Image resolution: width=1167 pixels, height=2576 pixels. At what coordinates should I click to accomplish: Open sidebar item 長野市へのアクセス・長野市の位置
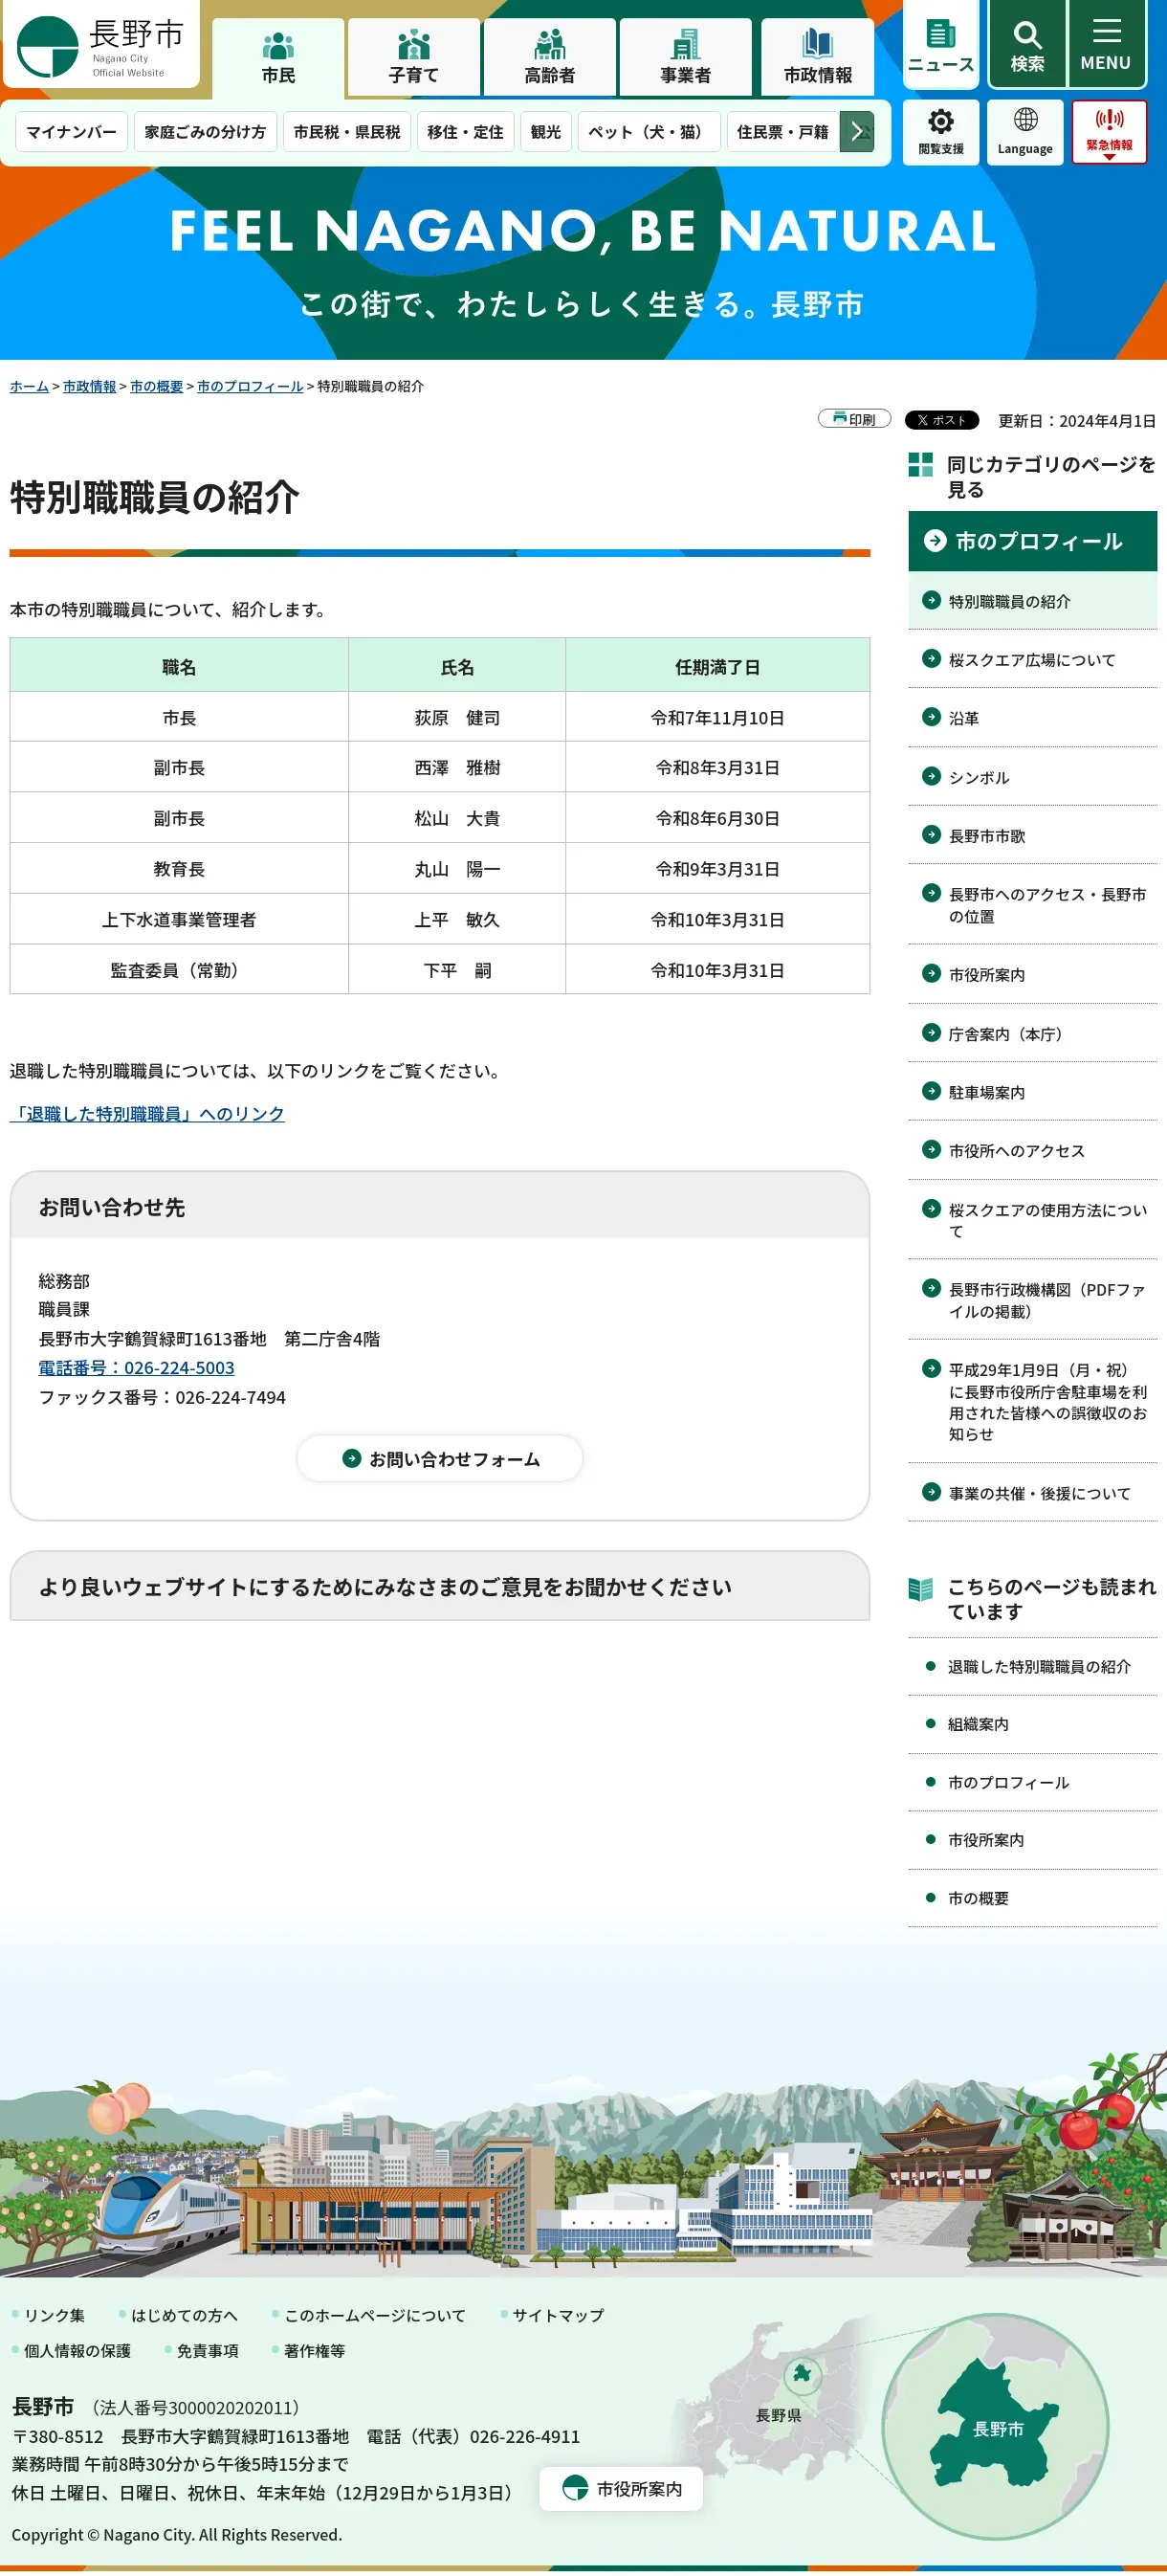(x=1032, y=905)
